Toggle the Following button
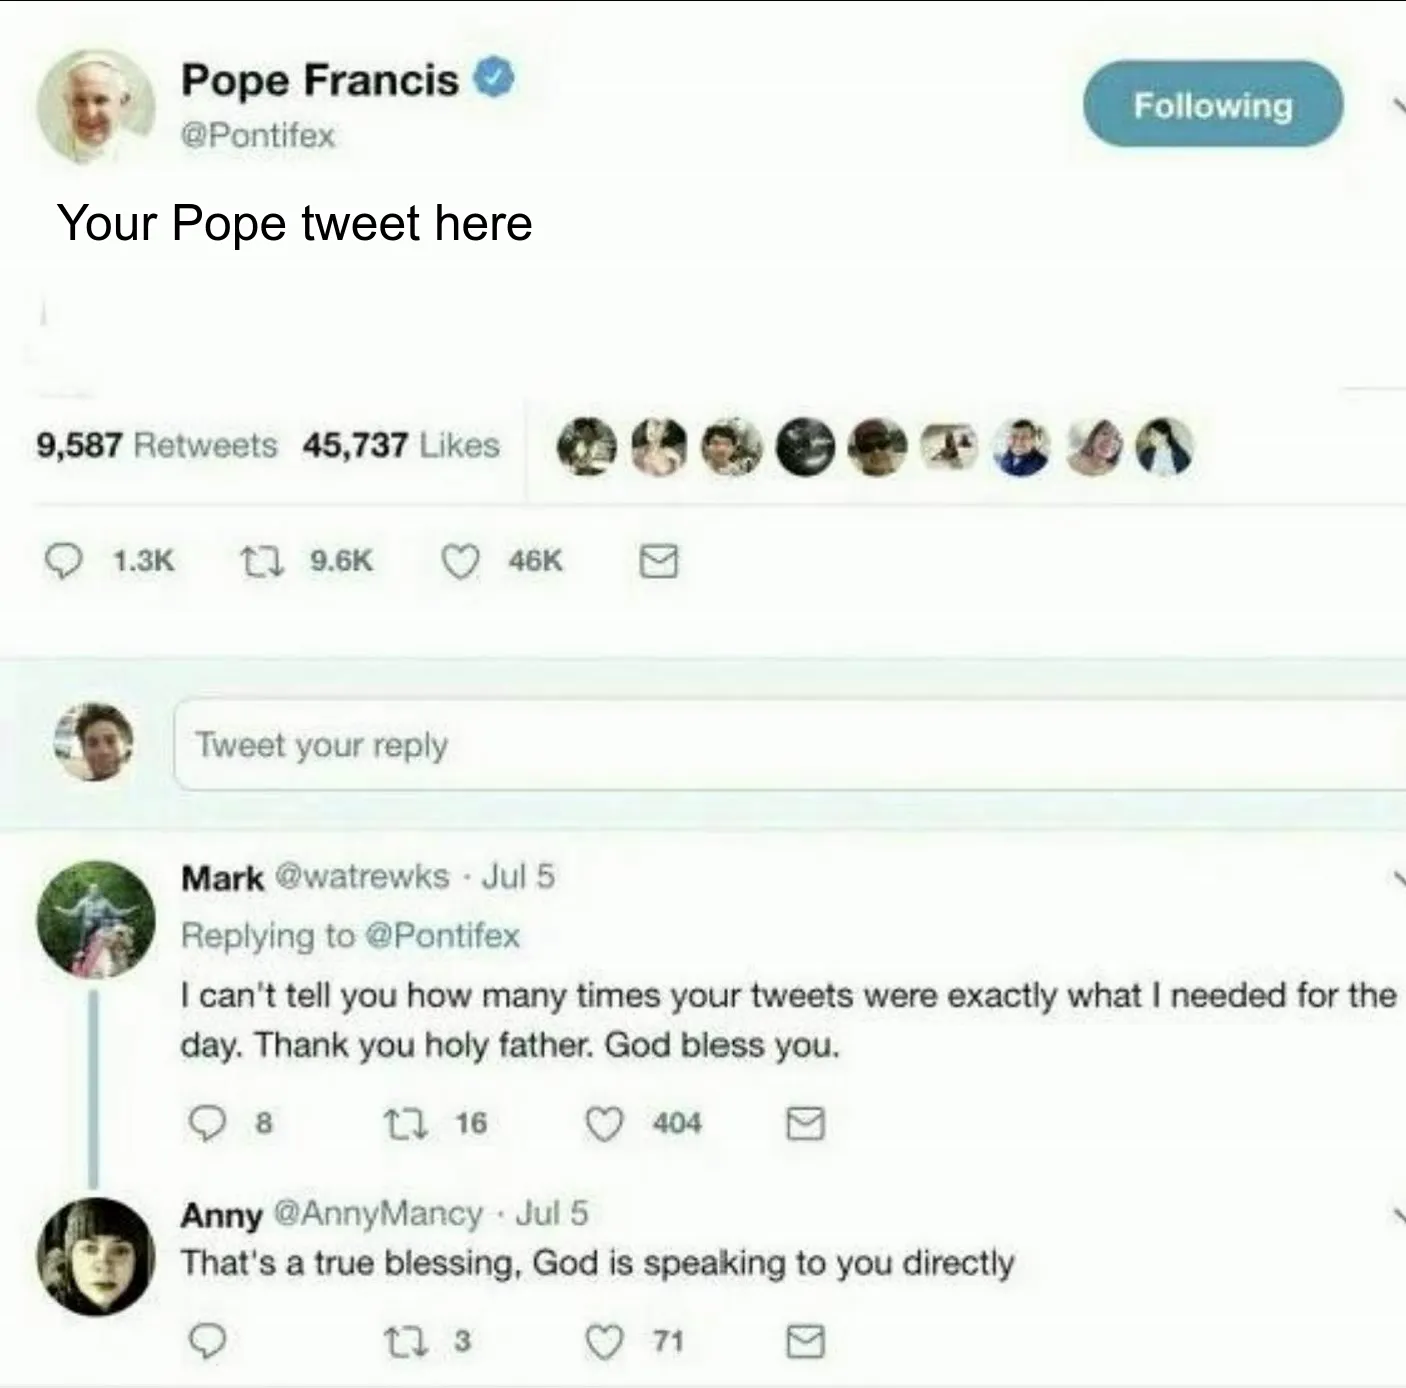1406x1388 pixels. (x=1212, y=105)
